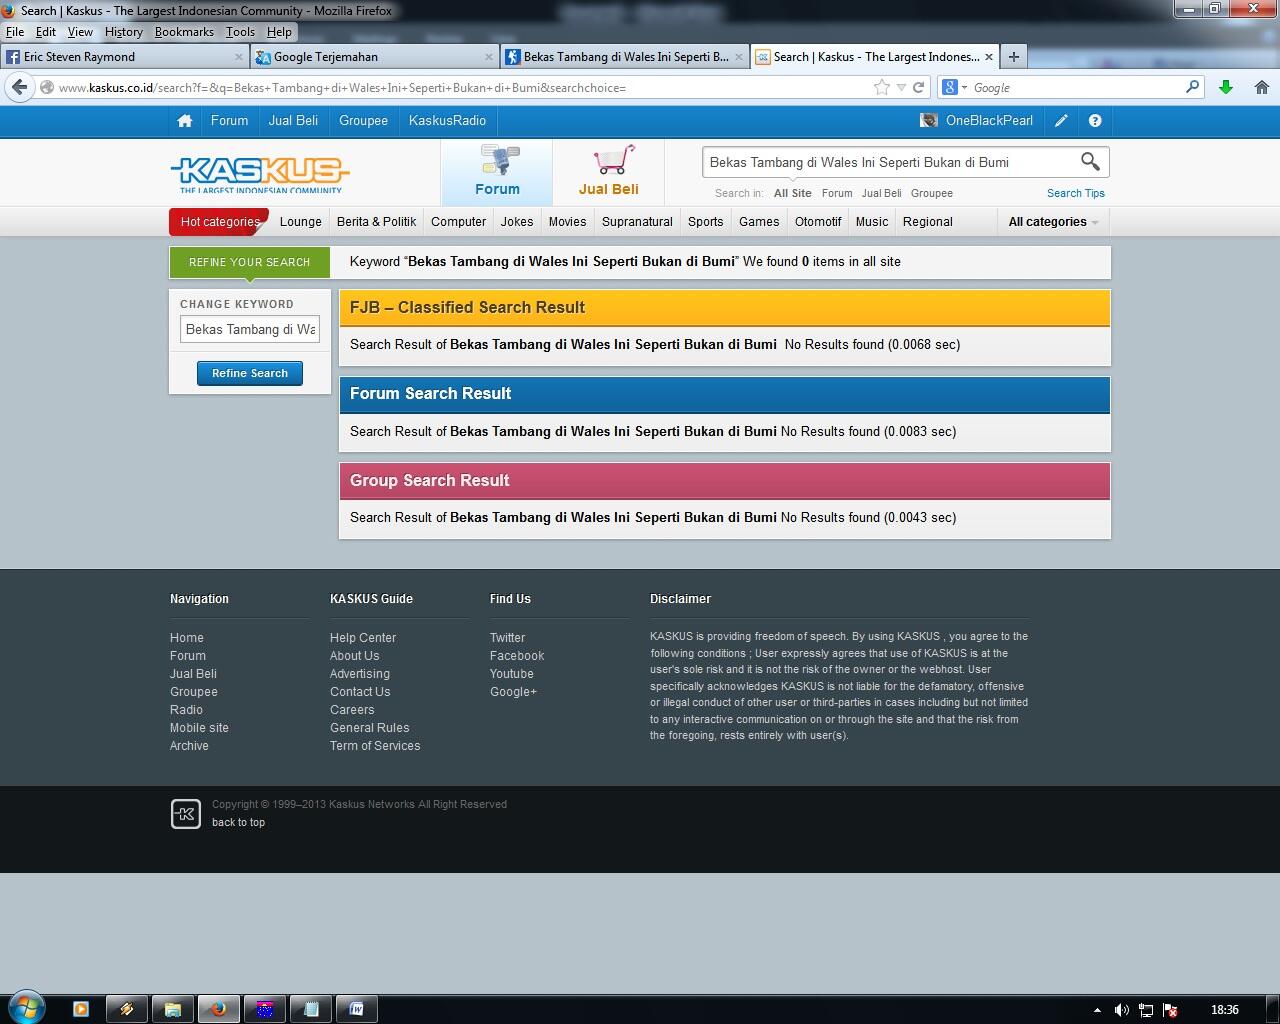Screen dimensions: 1280x1024
Task: Open Mobile site footer link
Action: [199, 728]
